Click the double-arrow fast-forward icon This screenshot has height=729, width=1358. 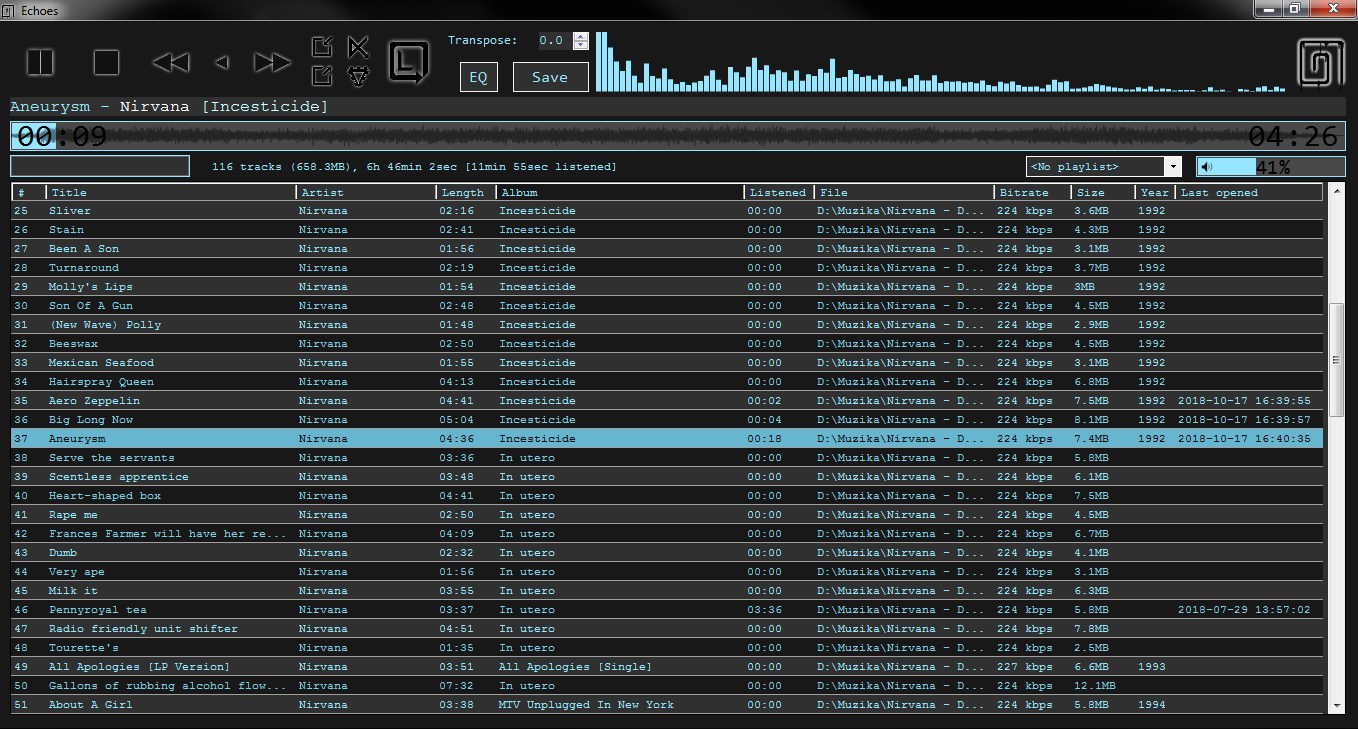click(x=272, y=63)
